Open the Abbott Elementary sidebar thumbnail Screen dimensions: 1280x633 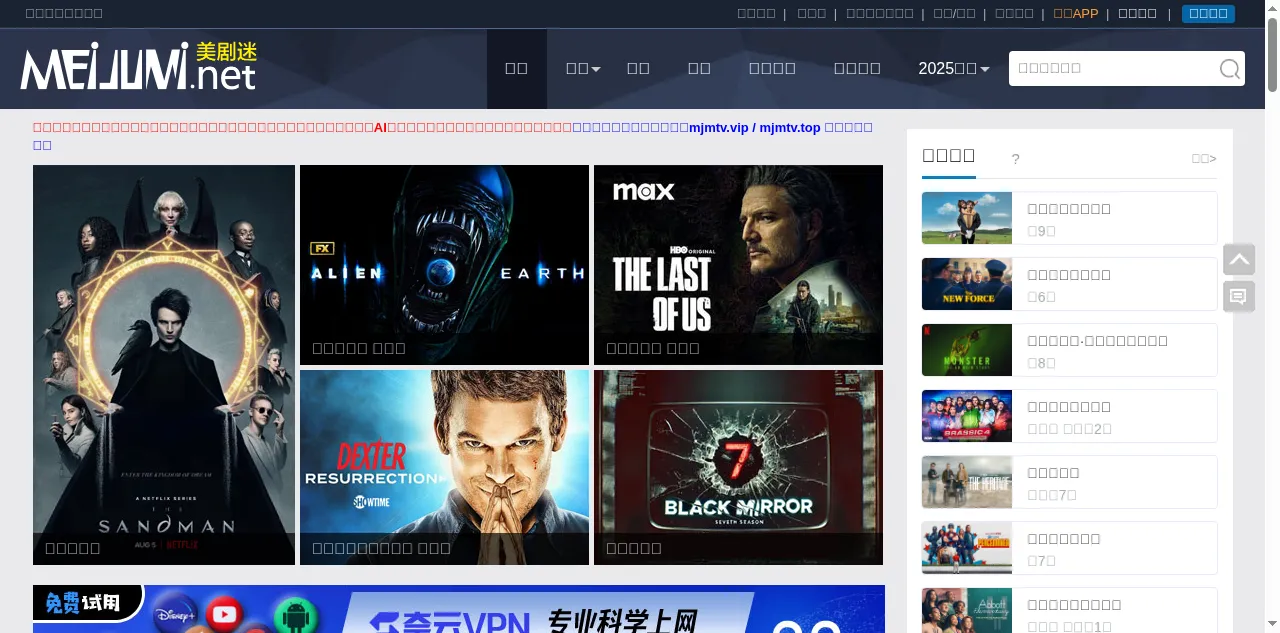(967, 610)
